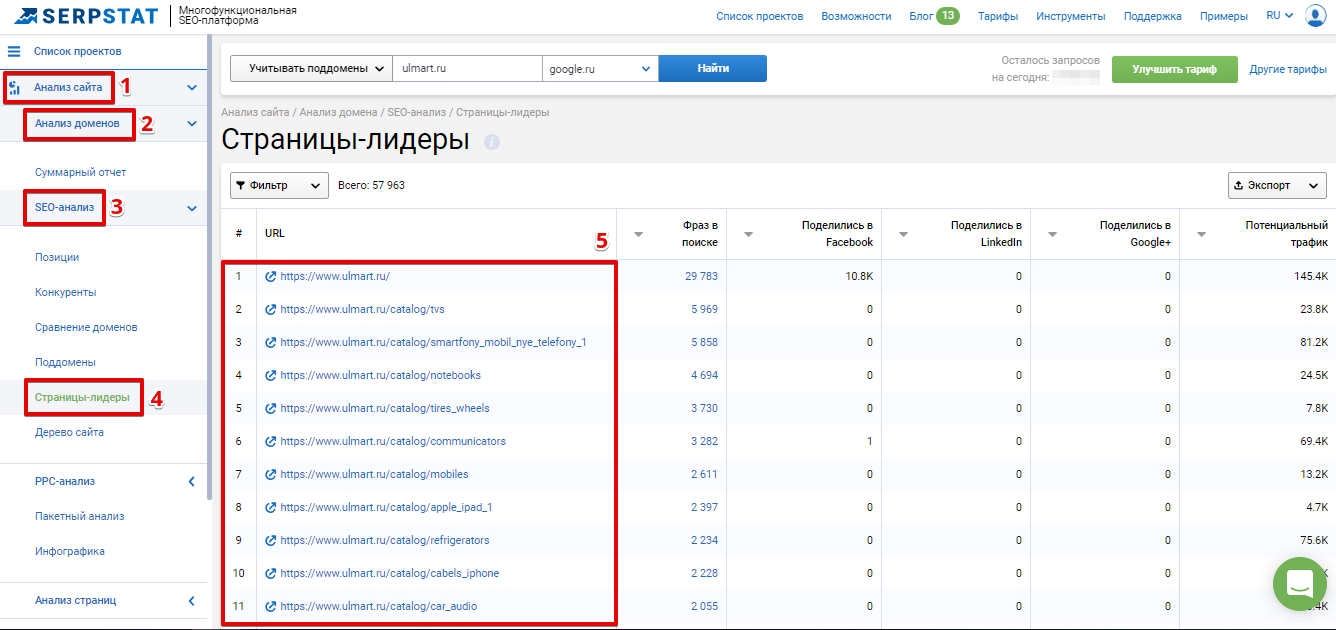The height and width of the screenshot is (630, 1336).
Task: Open the green chat support bubble
Action: (1299, 583)
